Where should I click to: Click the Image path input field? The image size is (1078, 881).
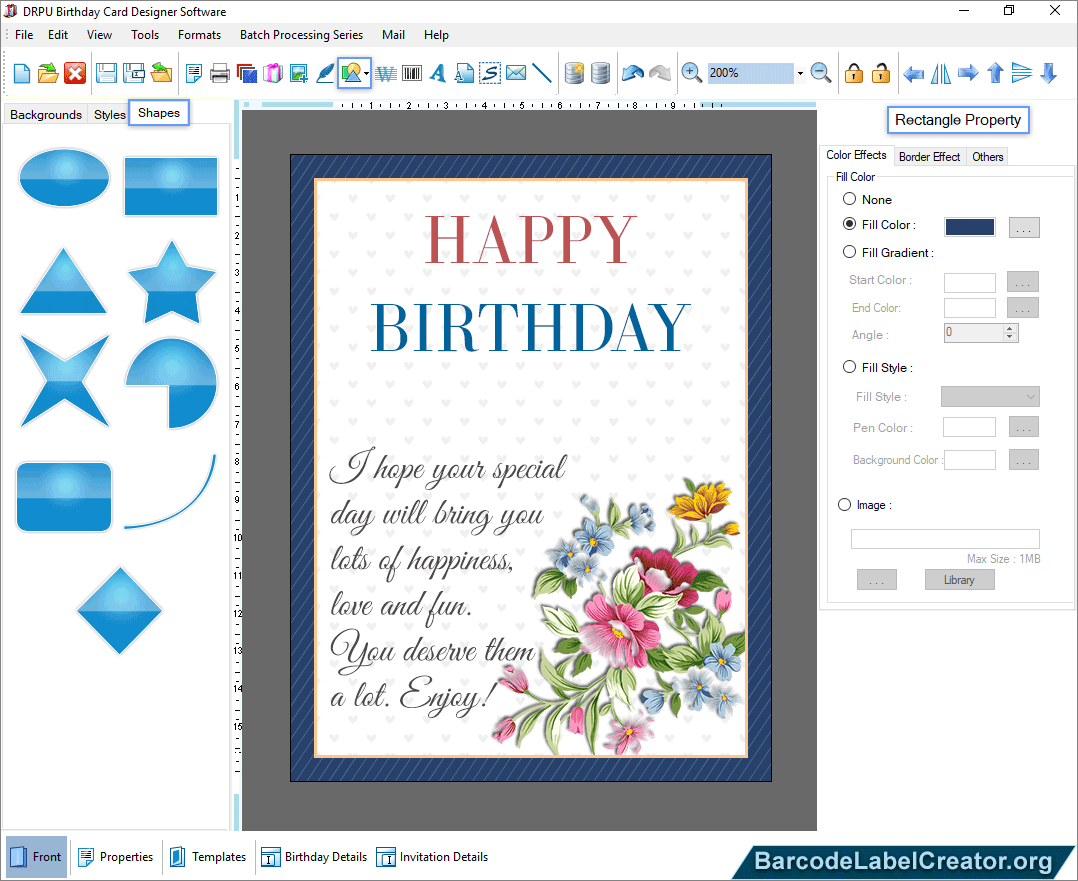[x=945, y=539]
